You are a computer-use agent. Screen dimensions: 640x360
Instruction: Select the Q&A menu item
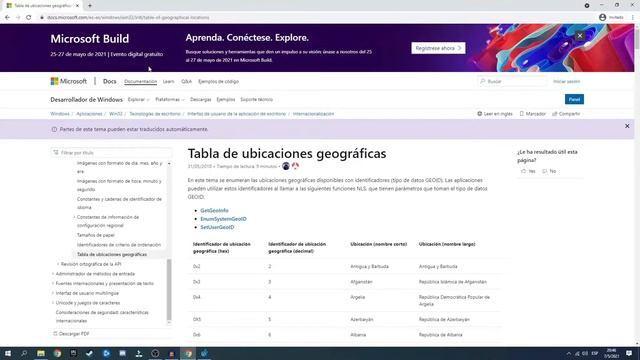click(x=187, y=81)
